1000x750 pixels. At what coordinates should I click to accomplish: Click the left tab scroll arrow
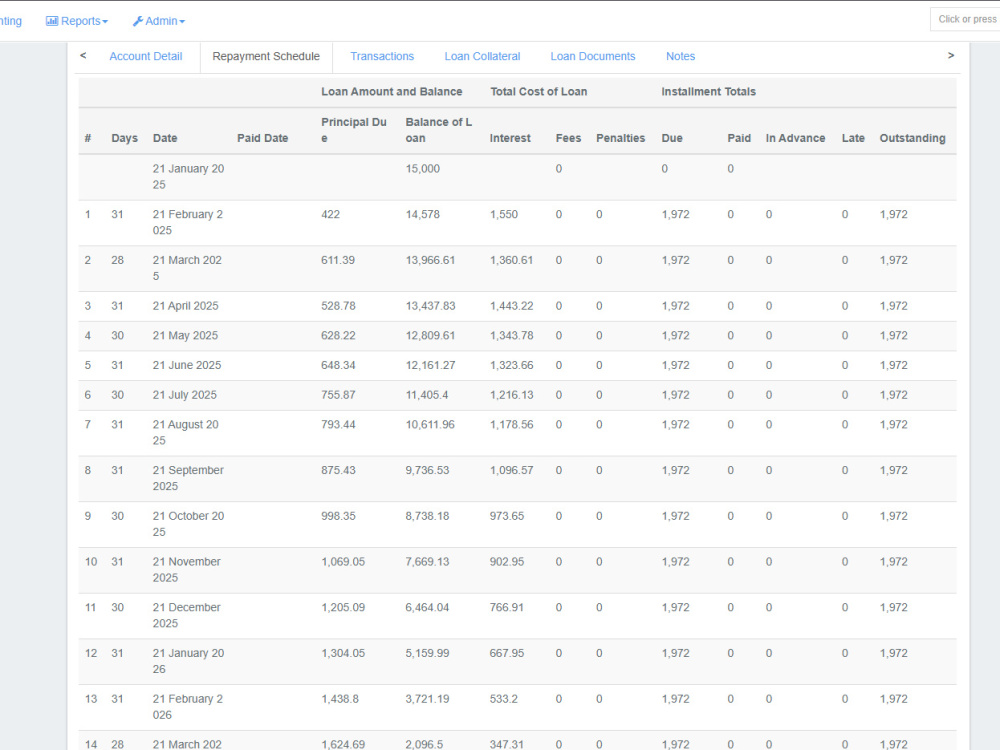click(x=83, y=55)
